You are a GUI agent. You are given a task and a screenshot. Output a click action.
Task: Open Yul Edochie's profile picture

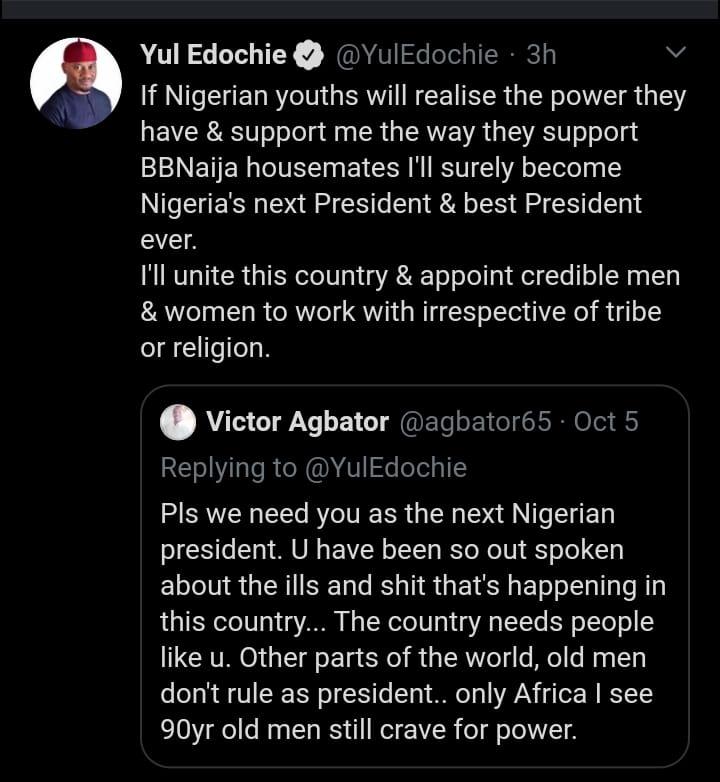point(76,84)
